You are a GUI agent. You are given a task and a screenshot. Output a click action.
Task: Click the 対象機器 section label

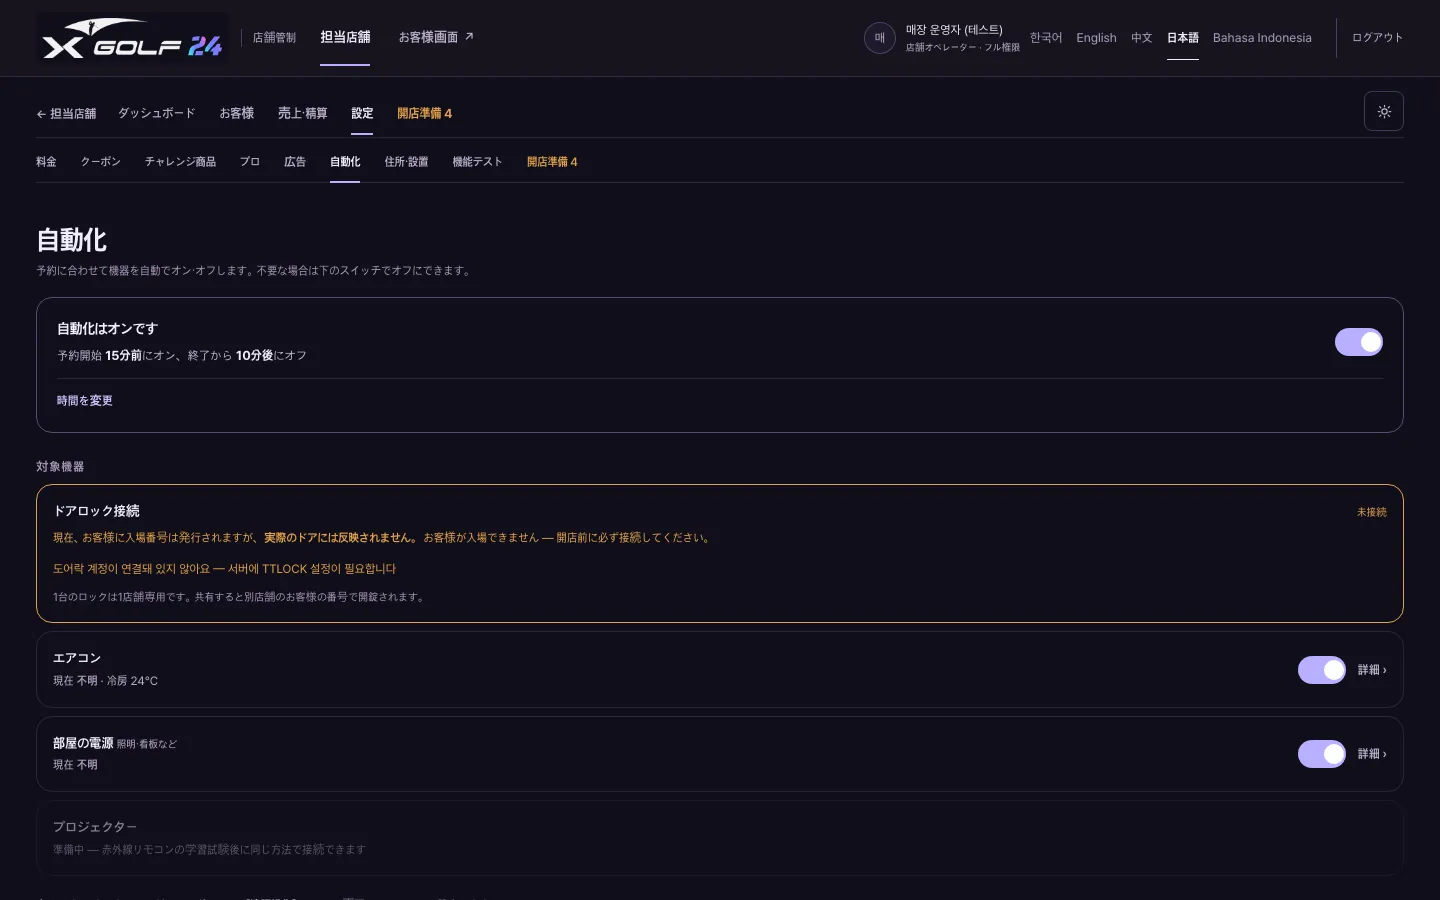pos(60,467)
